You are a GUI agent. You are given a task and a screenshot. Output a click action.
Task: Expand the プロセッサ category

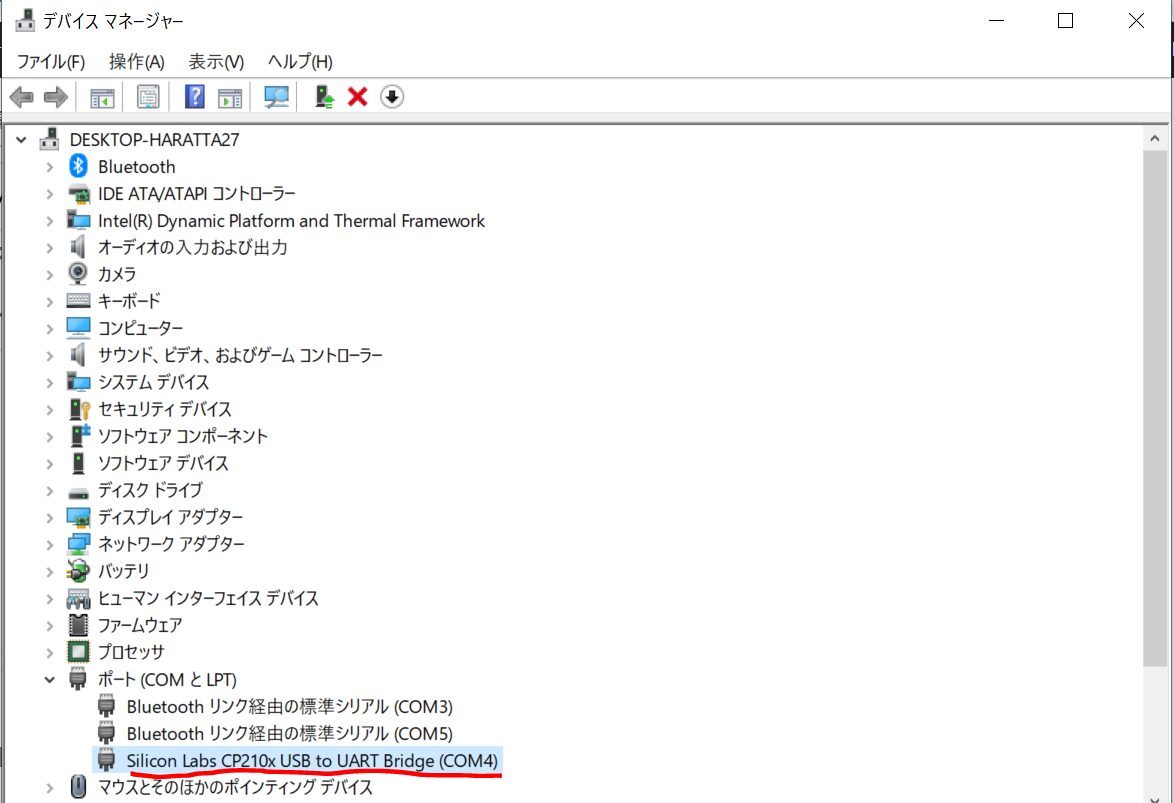(49, 652)
